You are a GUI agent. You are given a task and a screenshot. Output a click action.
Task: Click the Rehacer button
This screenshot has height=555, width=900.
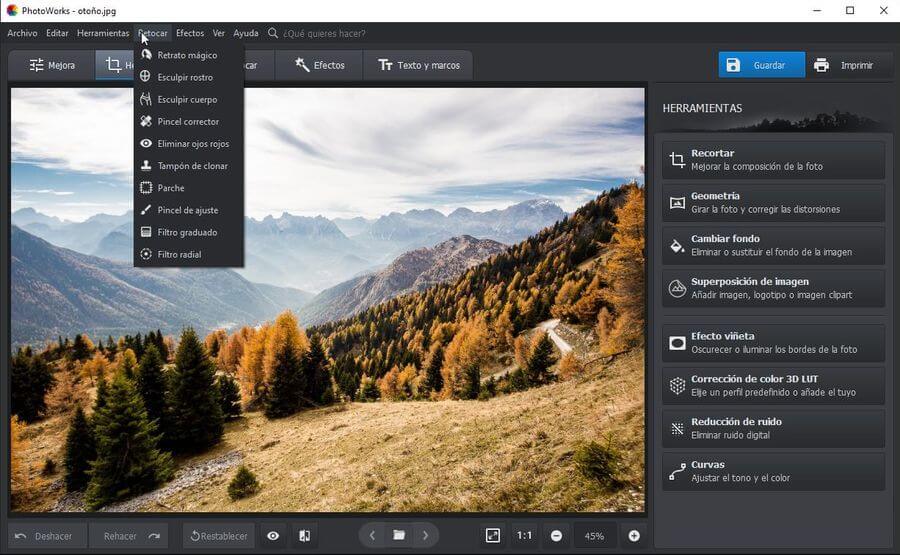point(129,536)
